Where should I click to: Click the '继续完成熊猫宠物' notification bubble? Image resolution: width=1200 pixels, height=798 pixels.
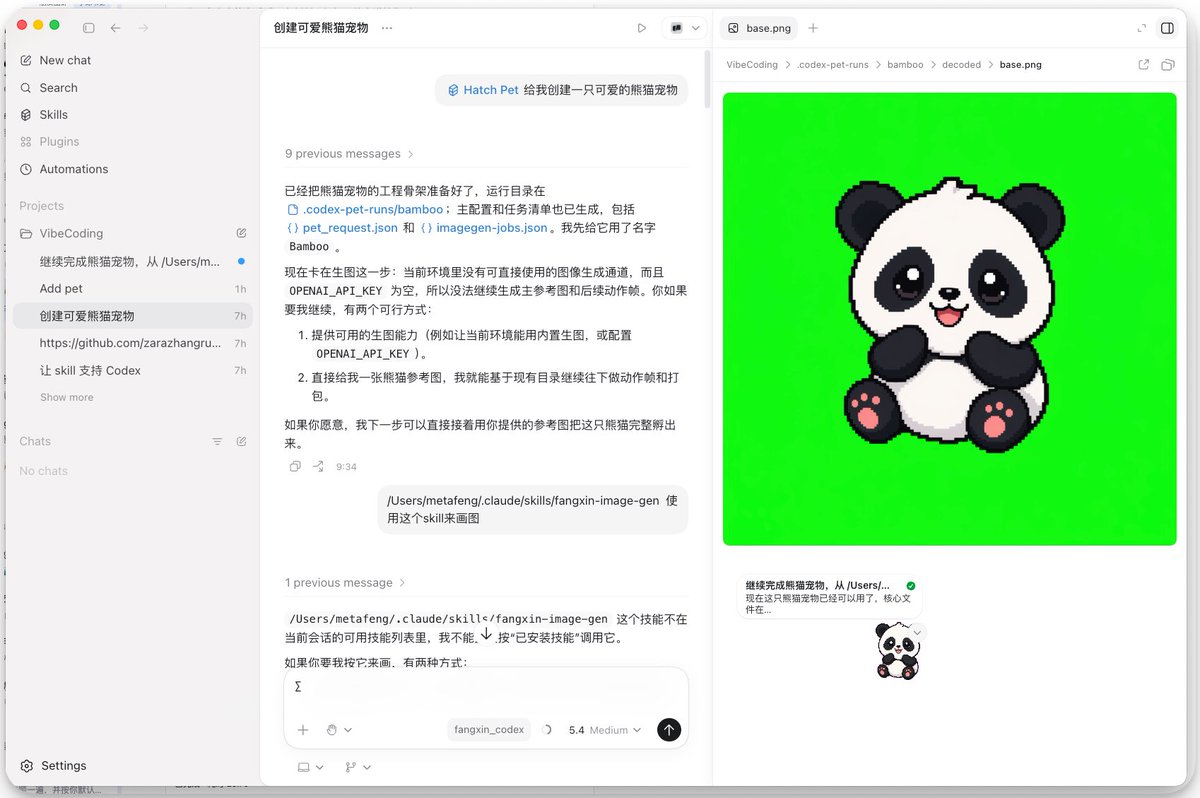[830, 597]
